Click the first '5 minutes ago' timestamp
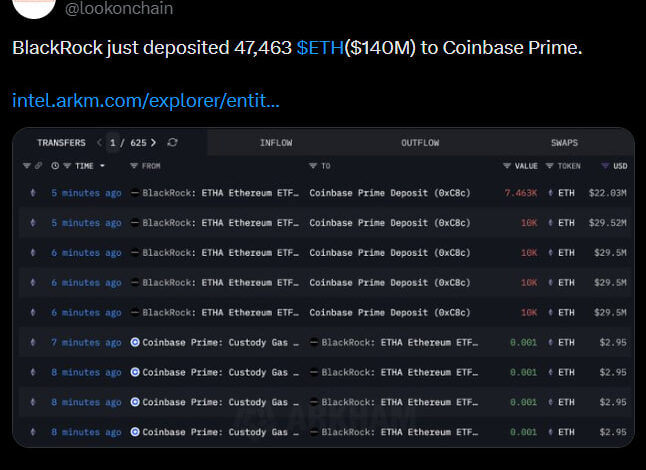Image resolution: width=646 pixels, height=470 pixels. coord(86,193)
